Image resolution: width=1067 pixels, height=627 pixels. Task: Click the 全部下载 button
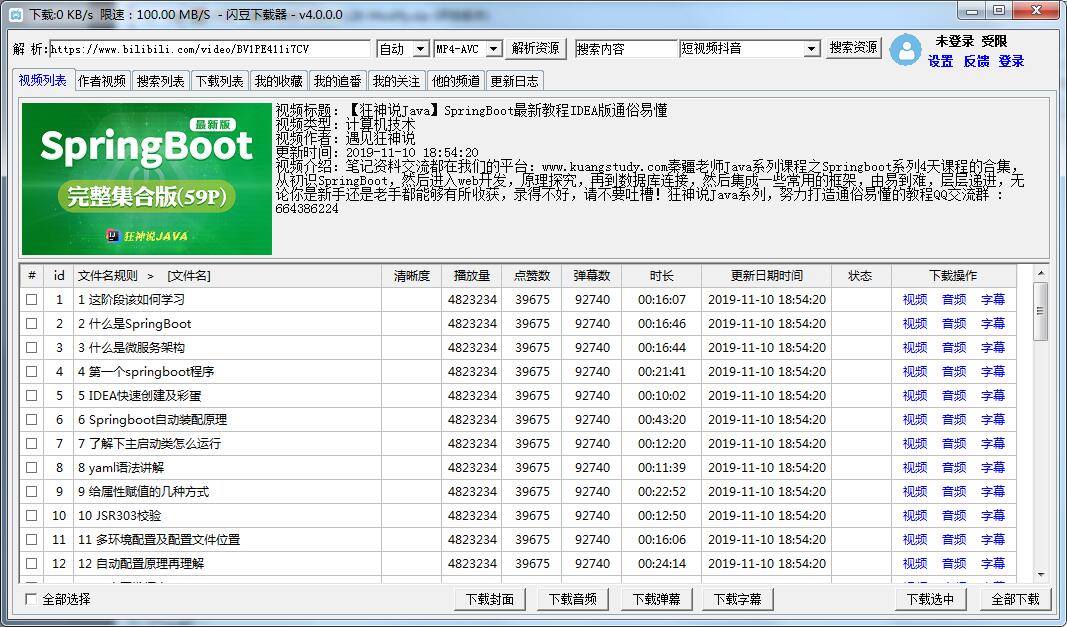pos(1015,599)
